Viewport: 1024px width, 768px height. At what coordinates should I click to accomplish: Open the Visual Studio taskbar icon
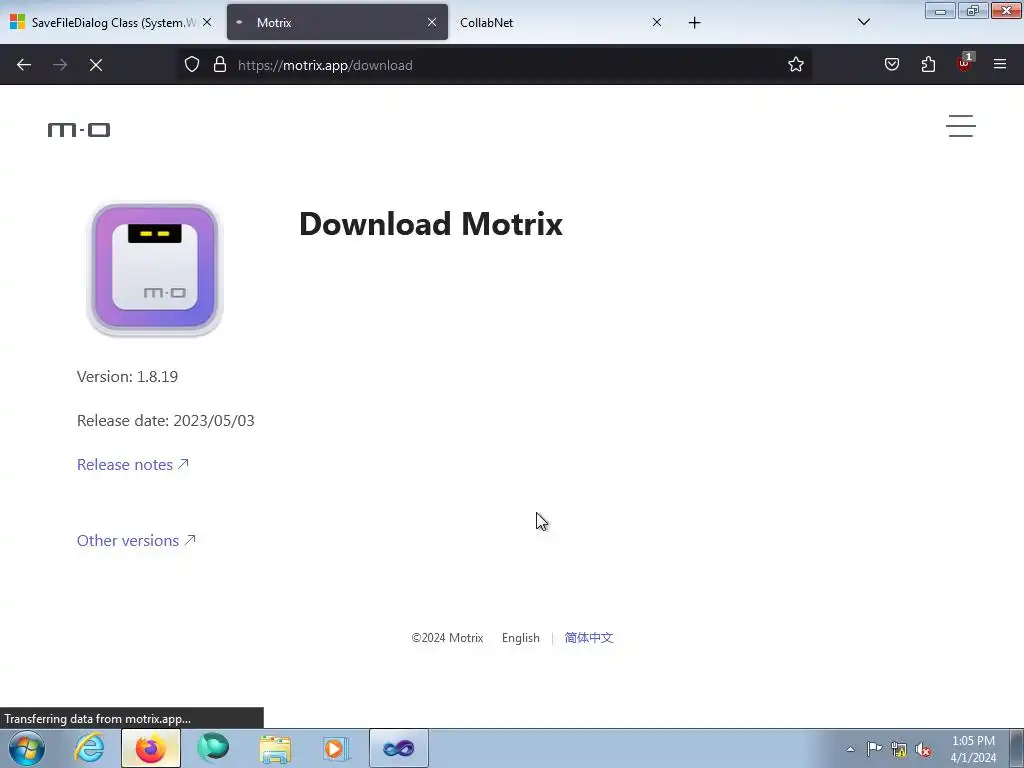399,748
